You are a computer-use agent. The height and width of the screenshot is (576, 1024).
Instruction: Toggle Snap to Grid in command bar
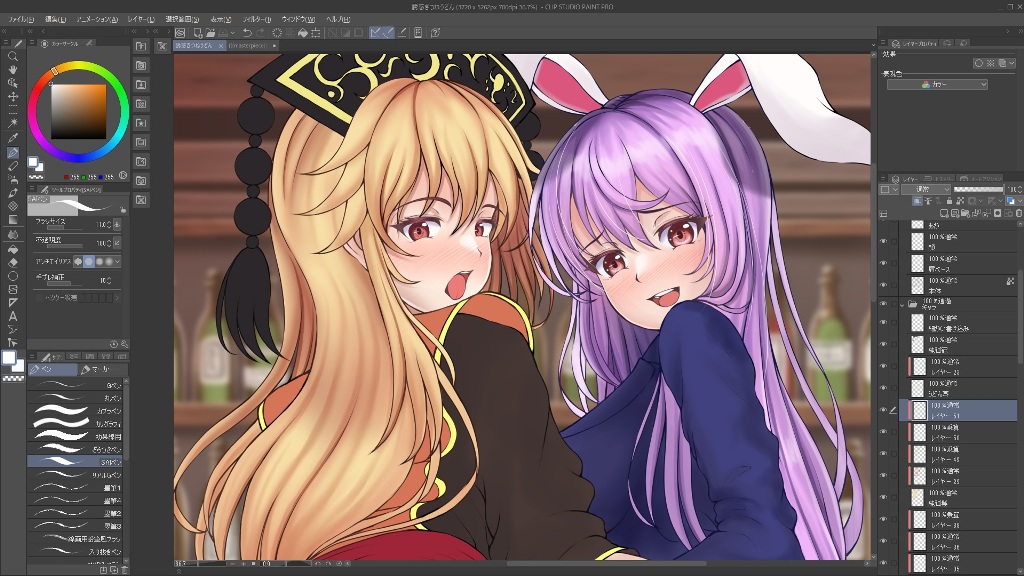402,33
